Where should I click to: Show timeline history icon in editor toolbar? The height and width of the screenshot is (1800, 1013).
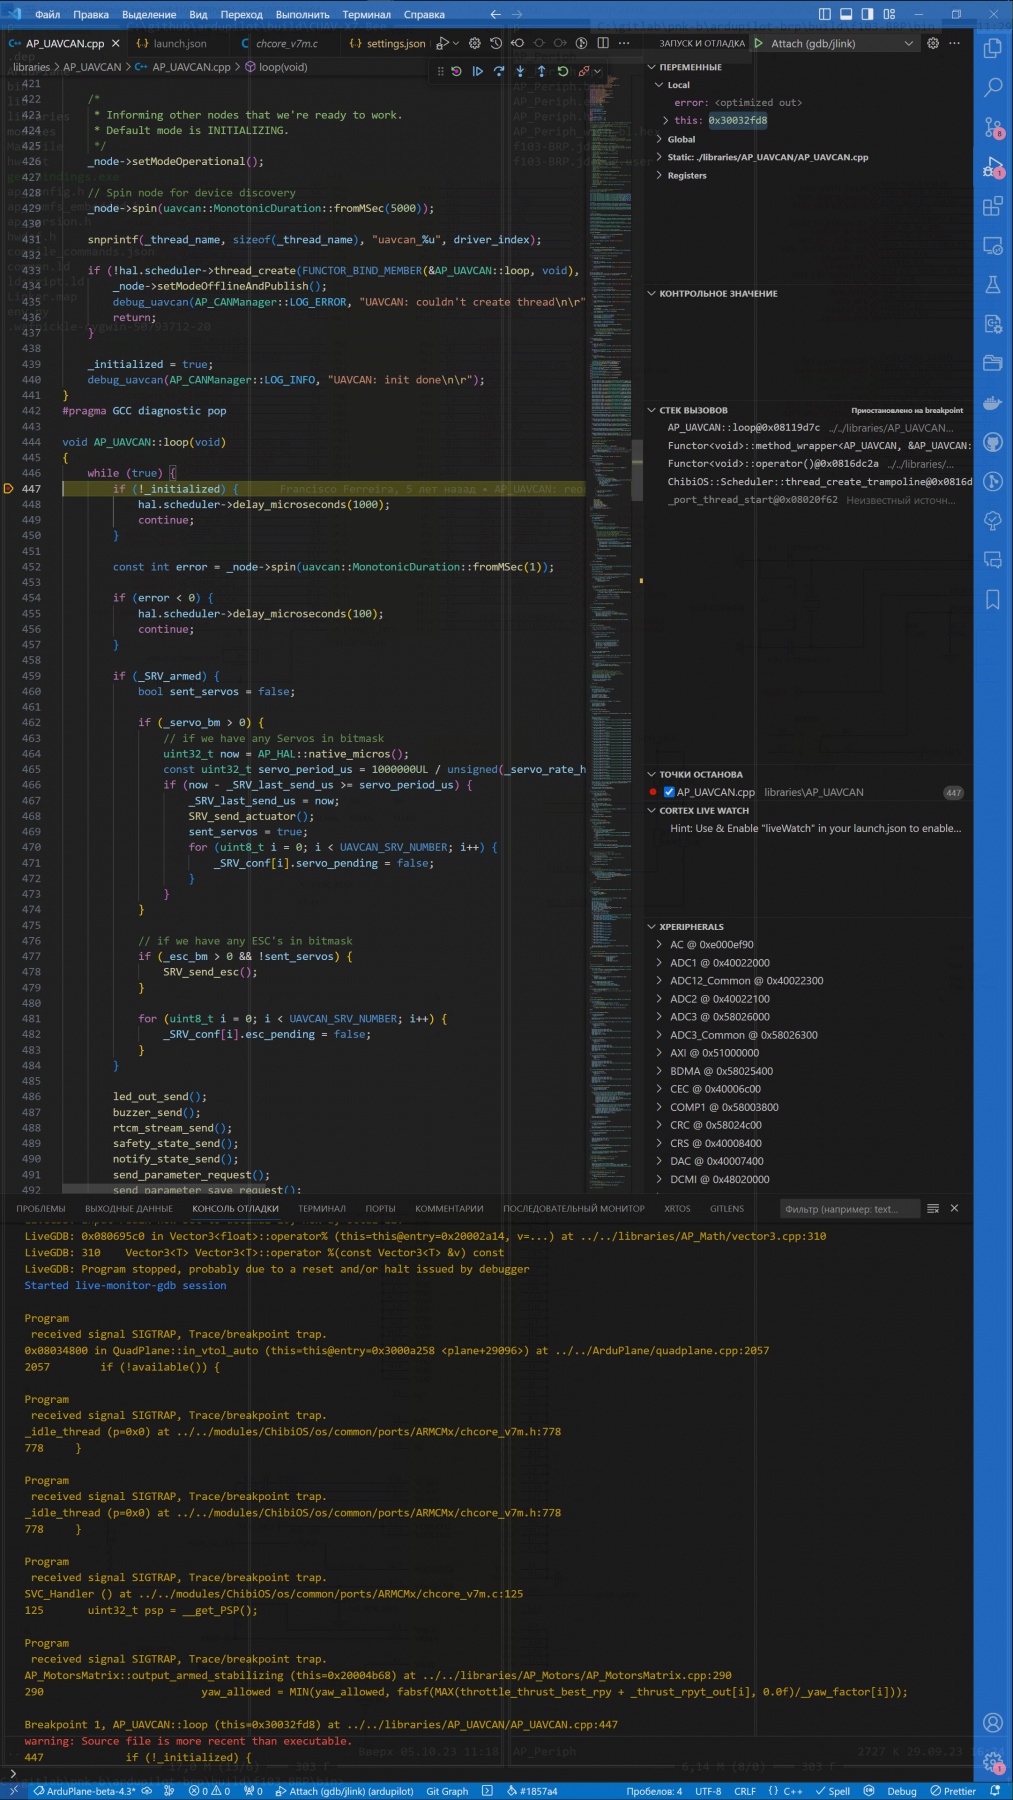coord(496,43)
